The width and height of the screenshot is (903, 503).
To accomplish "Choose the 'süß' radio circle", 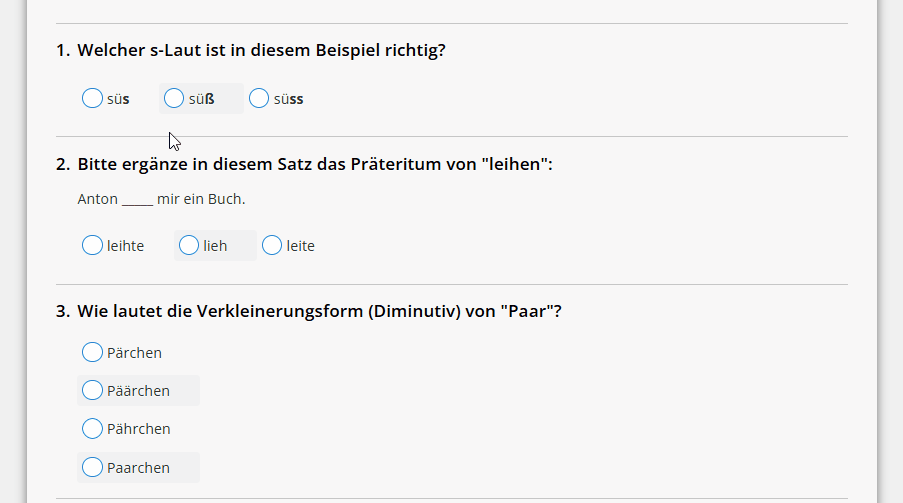I will [x=174, y=99].
